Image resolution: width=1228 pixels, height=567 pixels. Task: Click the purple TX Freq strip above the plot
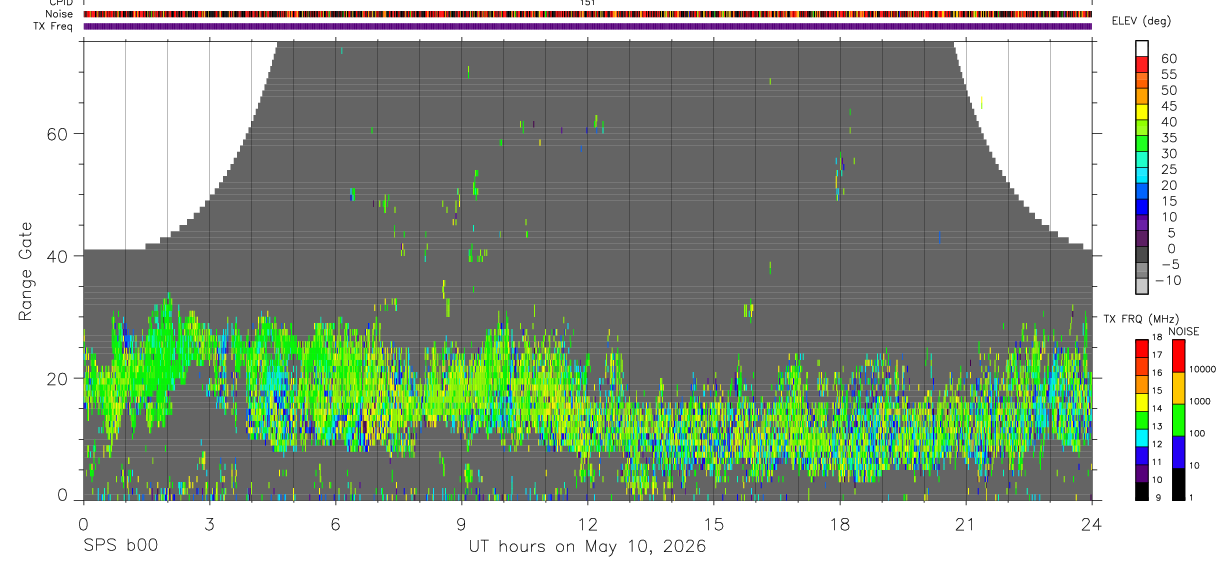tap(587, 26)
